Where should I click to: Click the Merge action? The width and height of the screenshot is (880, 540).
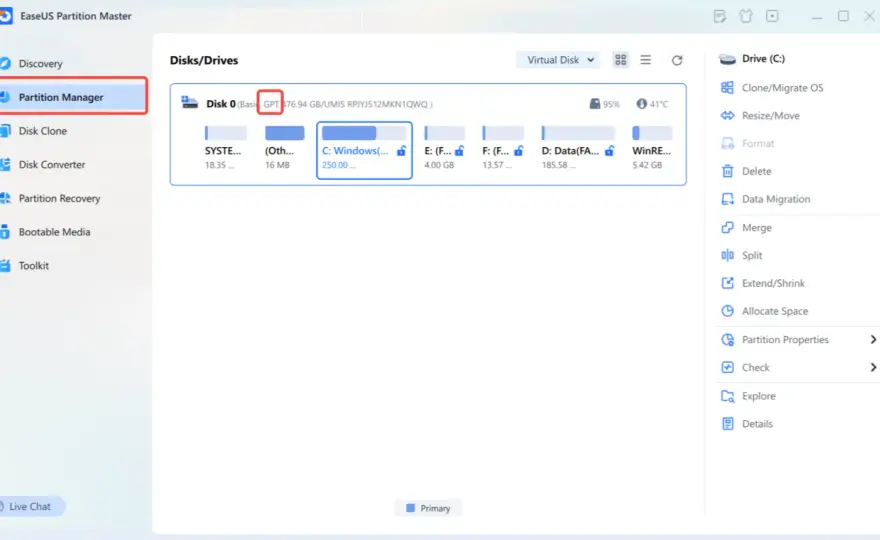coord(757,228)
